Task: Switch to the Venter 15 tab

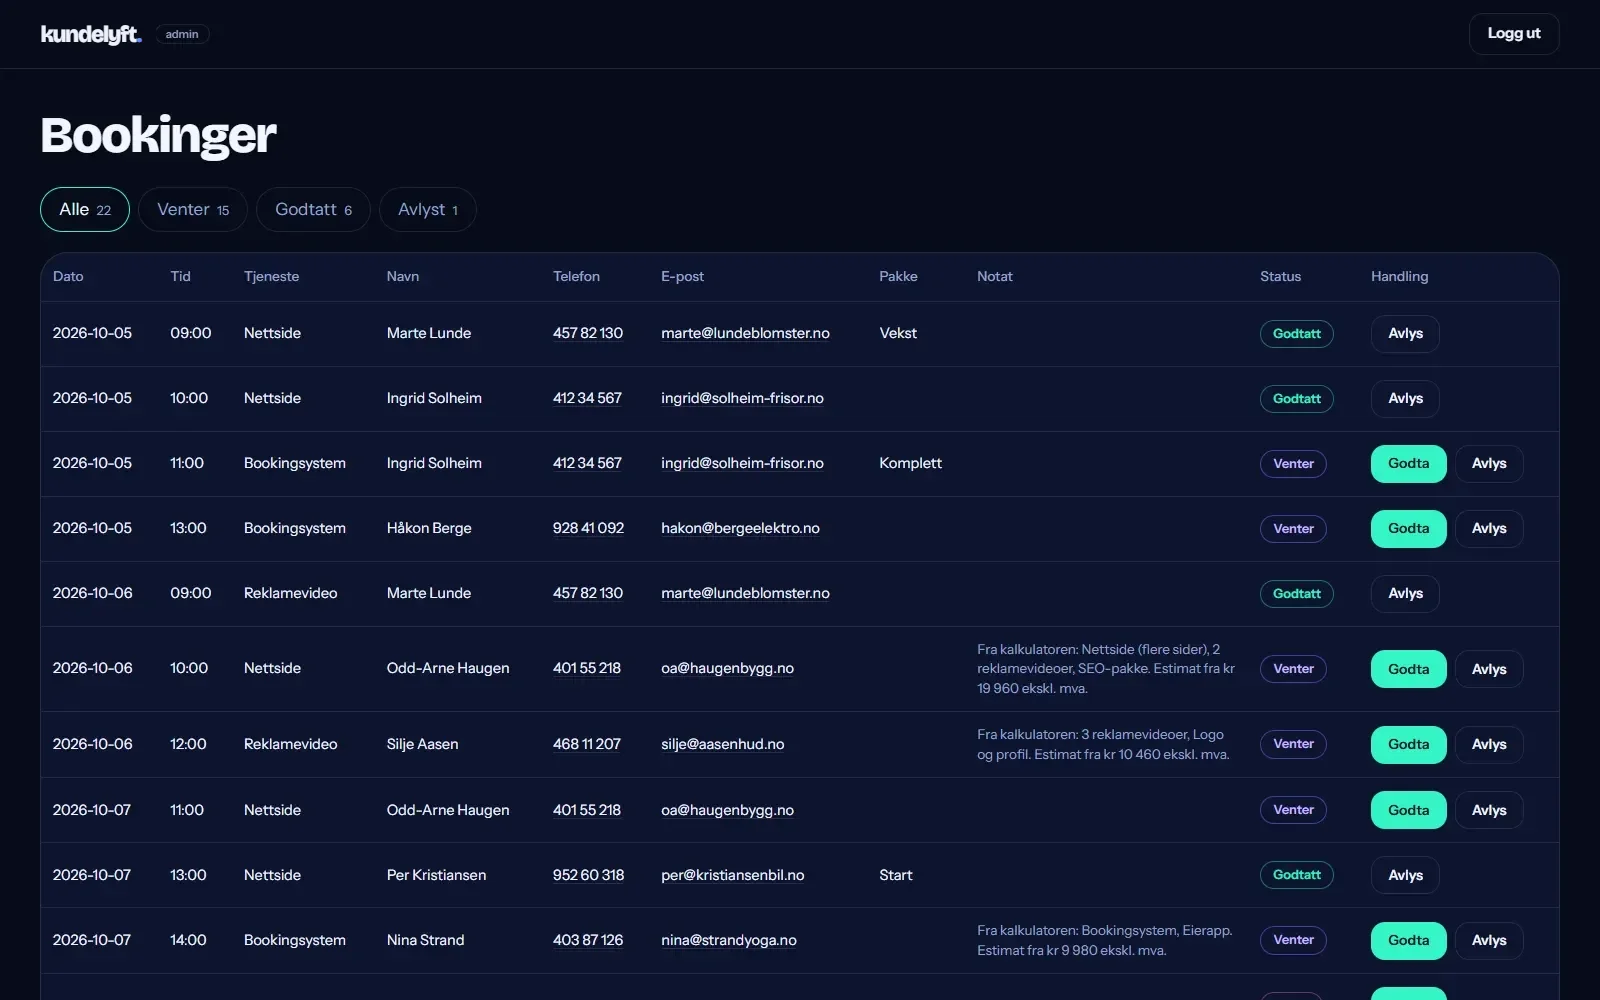Action: click(193, 209)
